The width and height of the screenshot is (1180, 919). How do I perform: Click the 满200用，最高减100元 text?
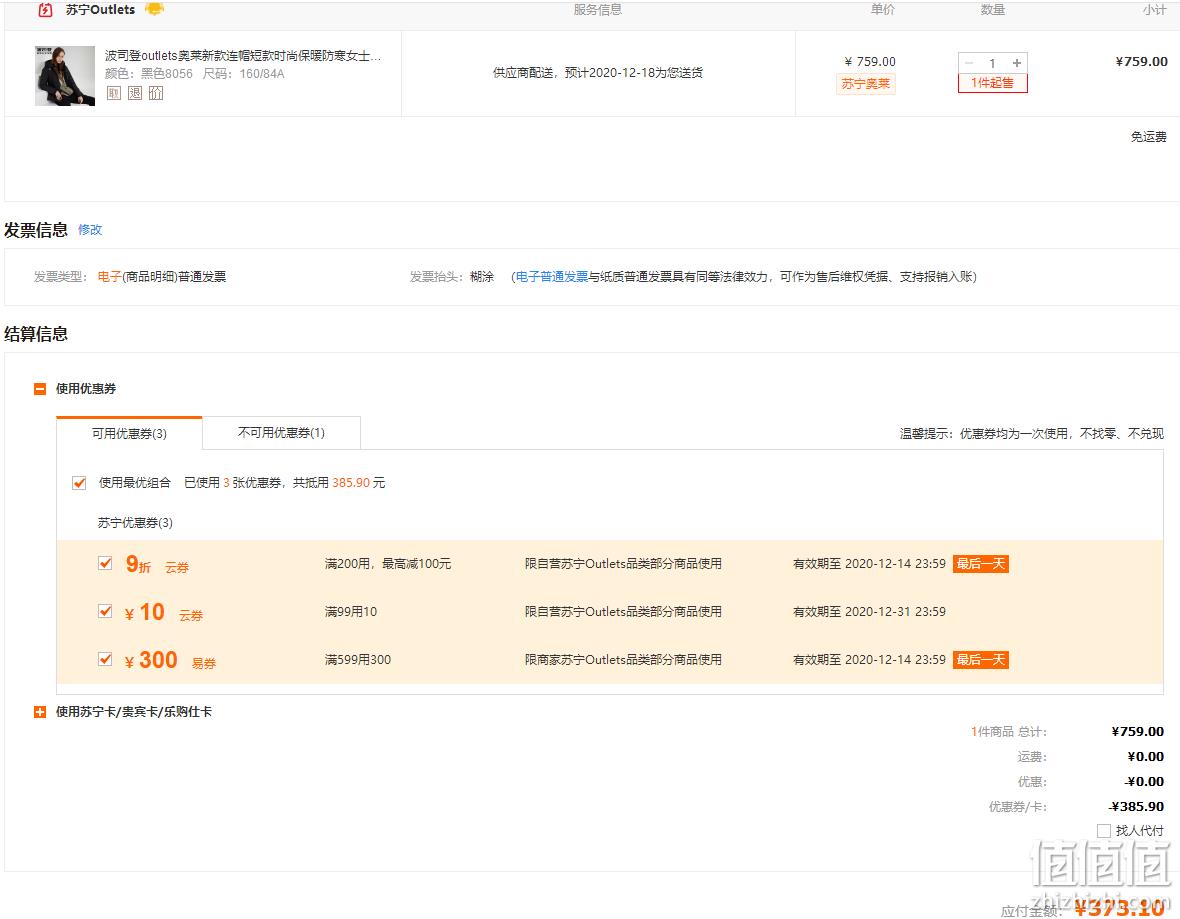tap(388, 564)
